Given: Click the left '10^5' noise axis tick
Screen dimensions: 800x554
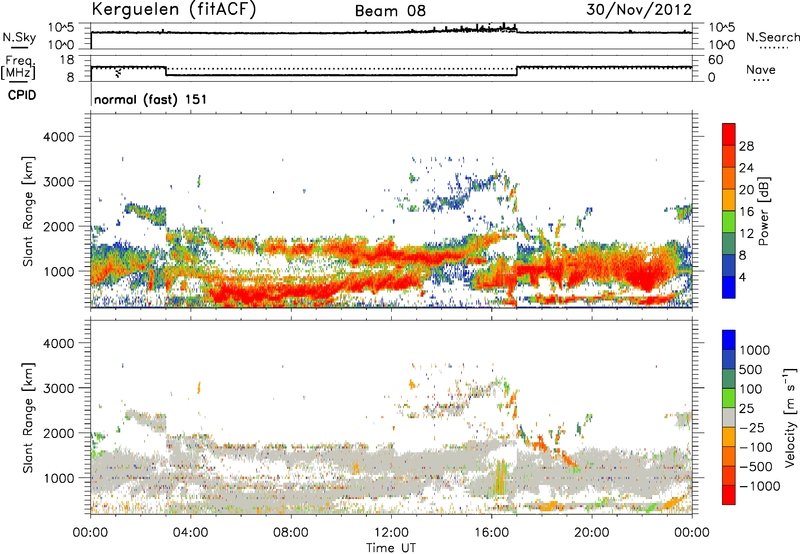Looking at the screenshot, I should (x=61, y=28).
